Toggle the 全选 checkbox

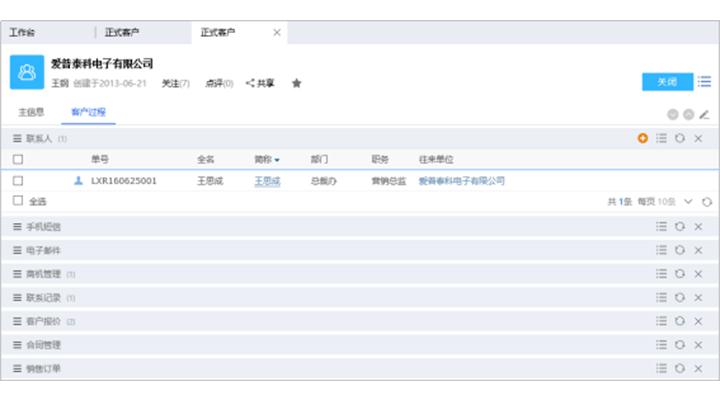coord(18,201)
